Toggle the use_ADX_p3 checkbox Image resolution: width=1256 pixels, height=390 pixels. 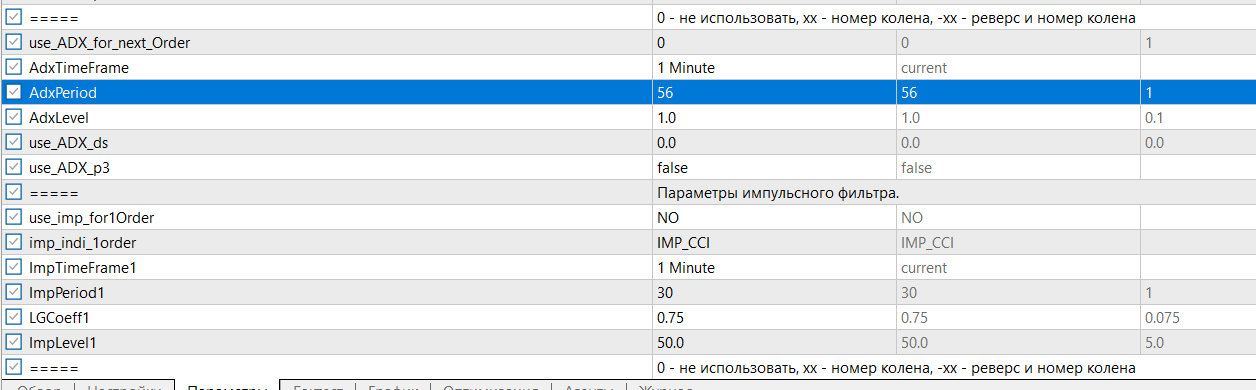(14, 168)
